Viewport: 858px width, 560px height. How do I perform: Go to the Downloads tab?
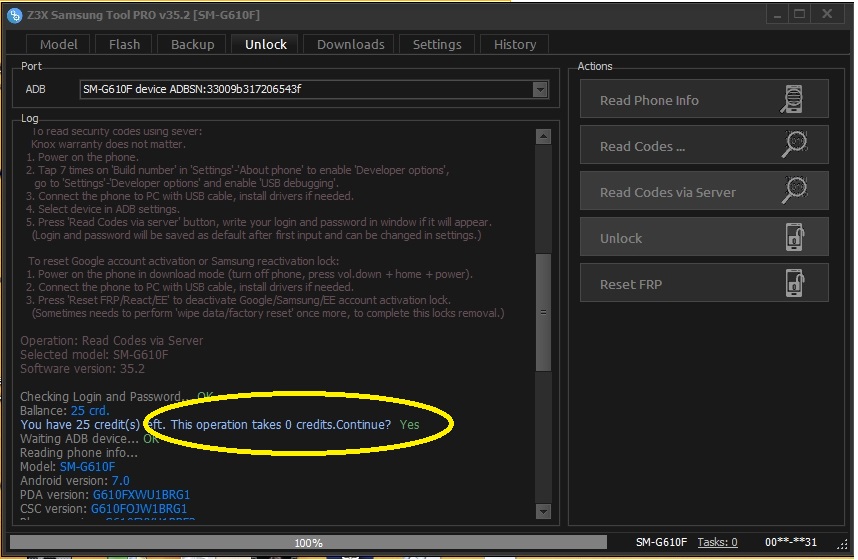point(350,44)
